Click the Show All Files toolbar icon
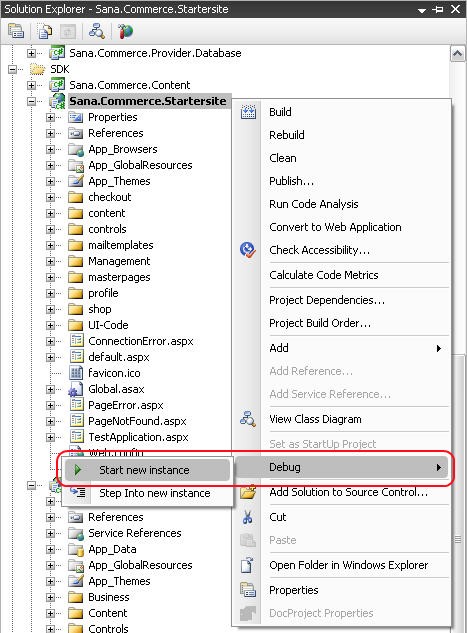The height and width of the screenshot is (633, 467). click(45, 31)
